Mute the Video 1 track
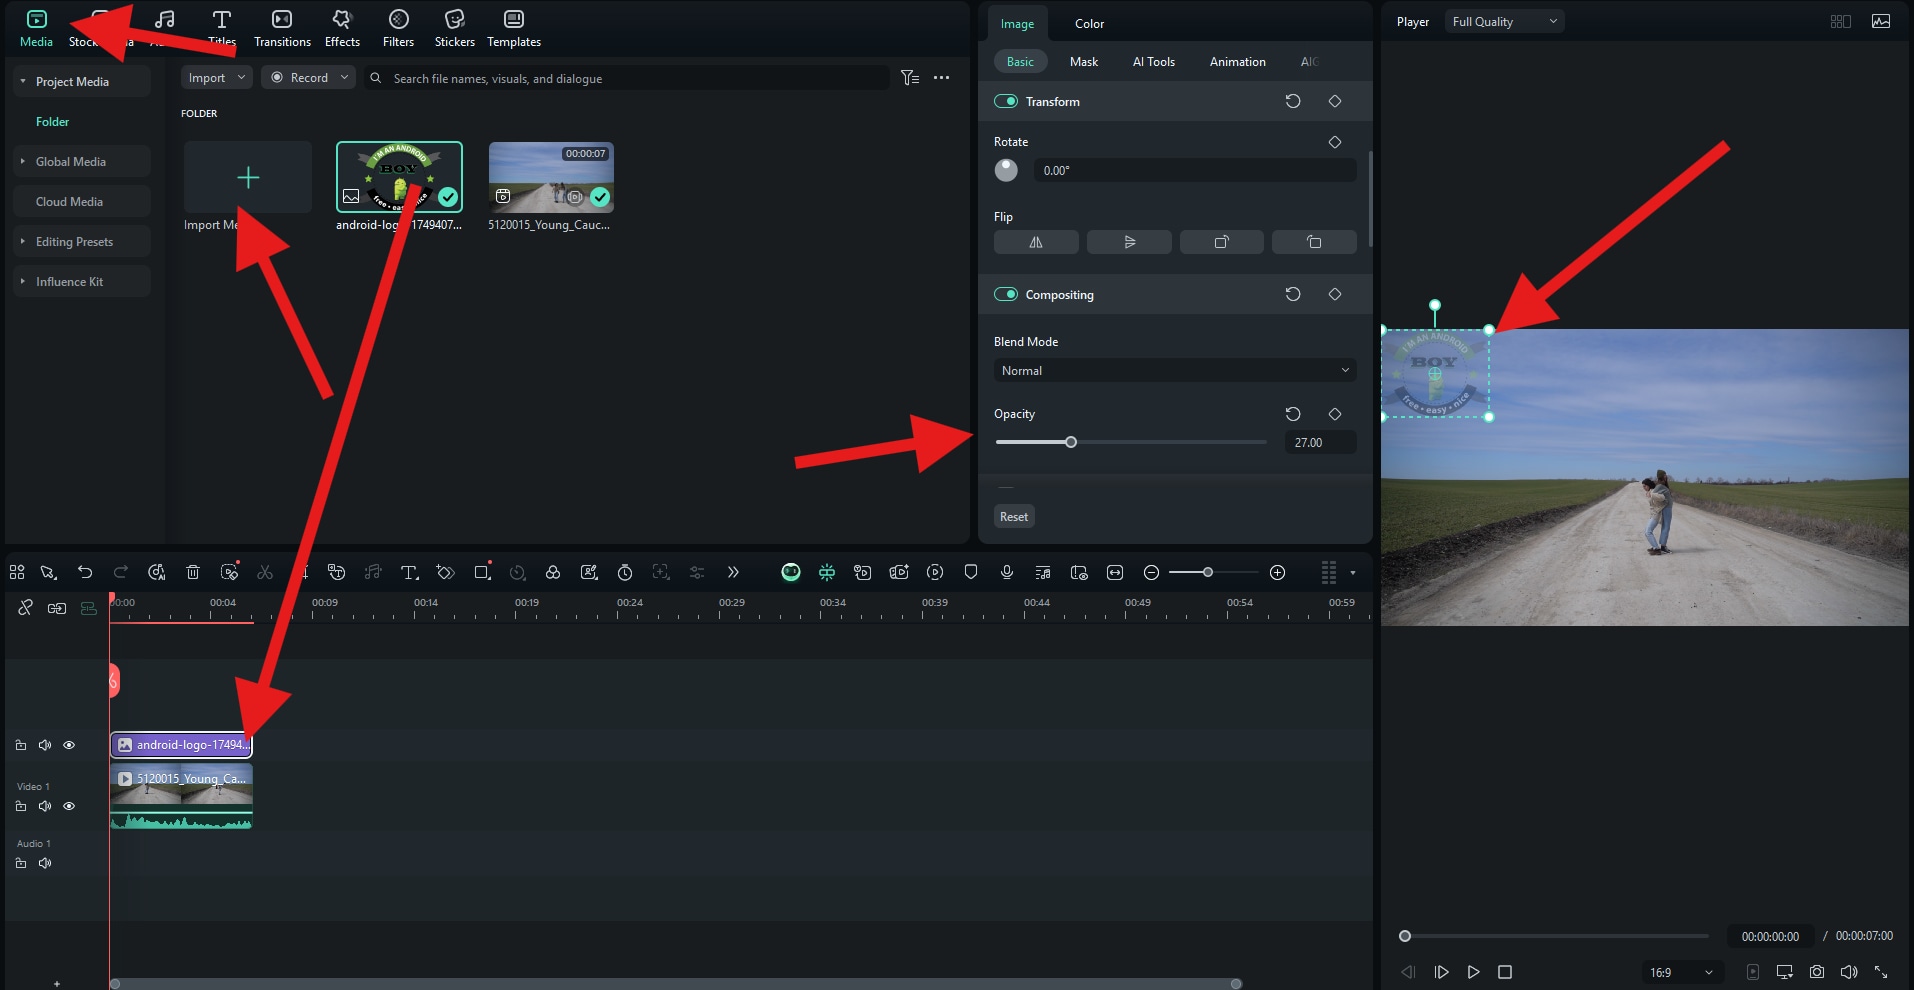1914x990 pixels. click(x=45, y=806)
